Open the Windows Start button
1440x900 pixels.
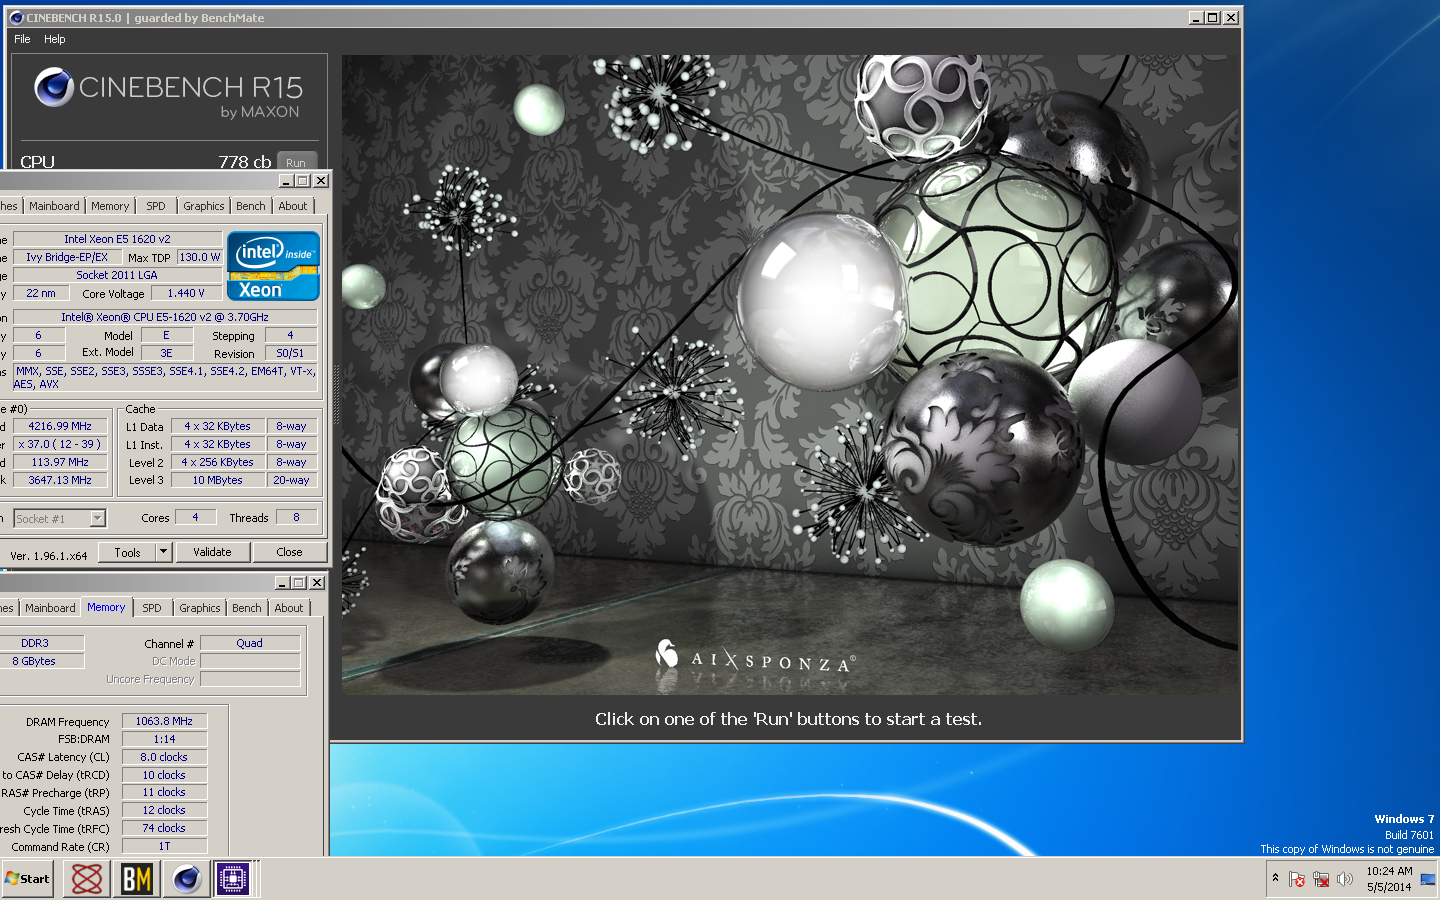pyautogui.click(x=28, y=879)
